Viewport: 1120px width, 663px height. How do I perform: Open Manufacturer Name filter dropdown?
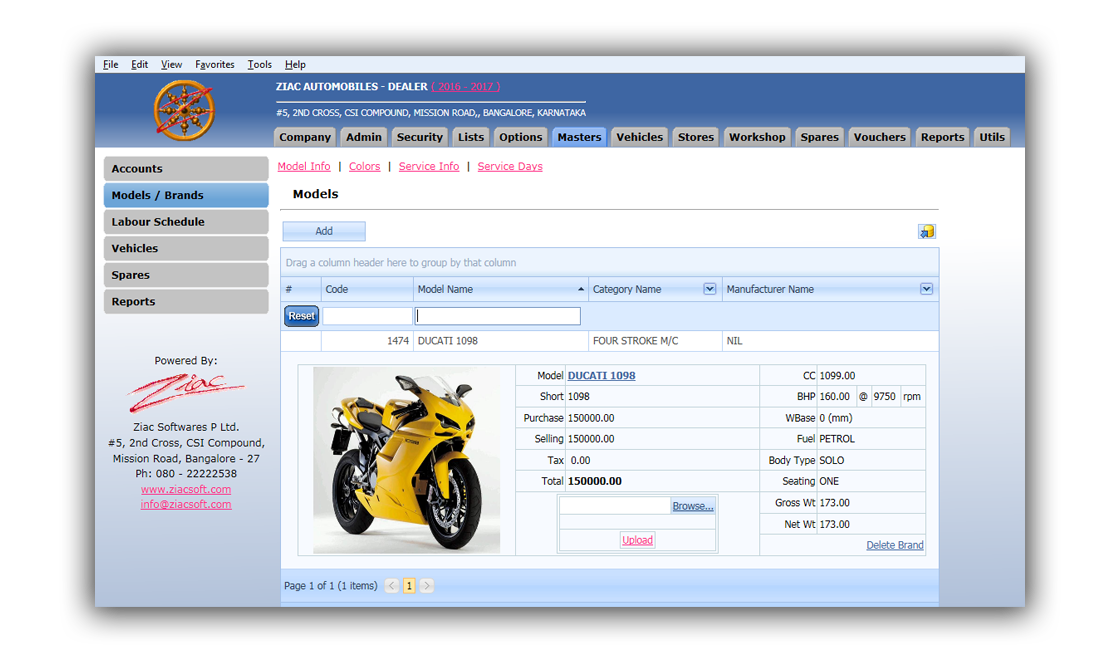[926, 289]
